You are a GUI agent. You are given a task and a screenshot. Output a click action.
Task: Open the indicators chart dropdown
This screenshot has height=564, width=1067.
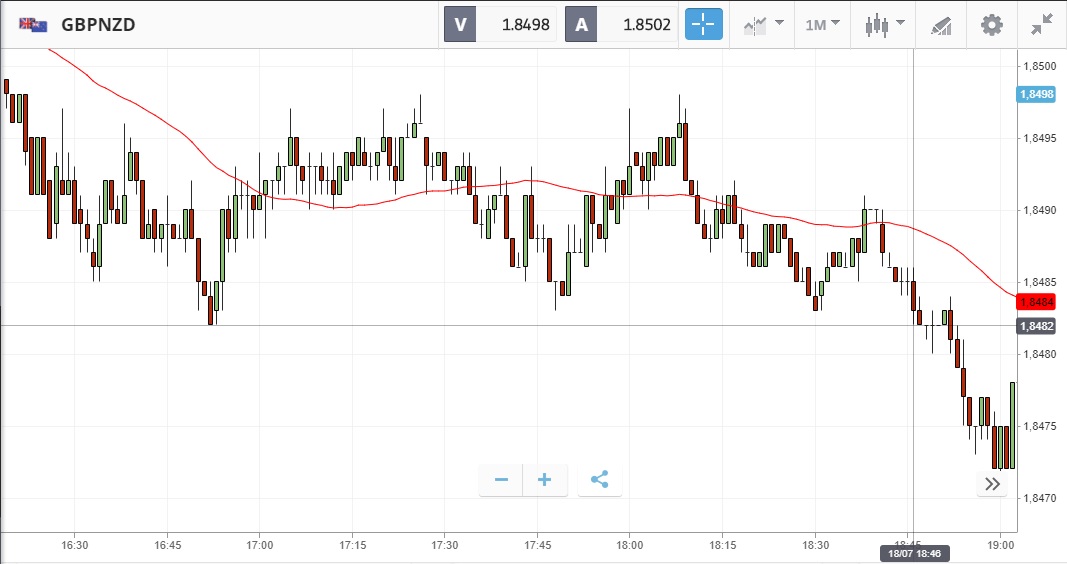point(763,25)
